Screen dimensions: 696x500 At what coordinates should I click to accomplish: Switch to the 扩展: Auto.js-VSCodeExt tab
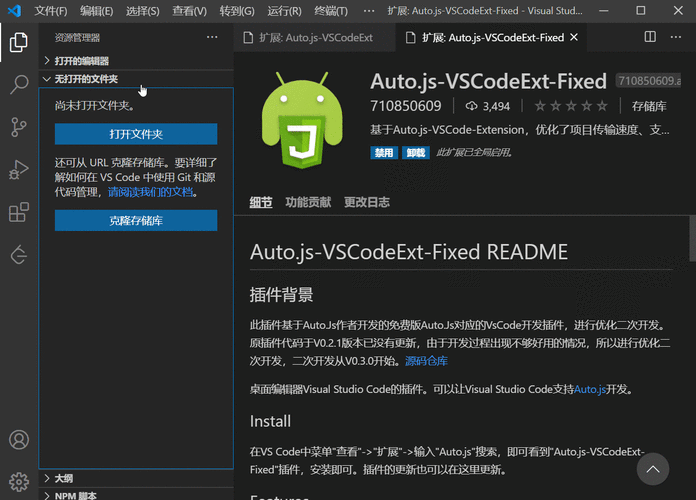pos(314,37)
